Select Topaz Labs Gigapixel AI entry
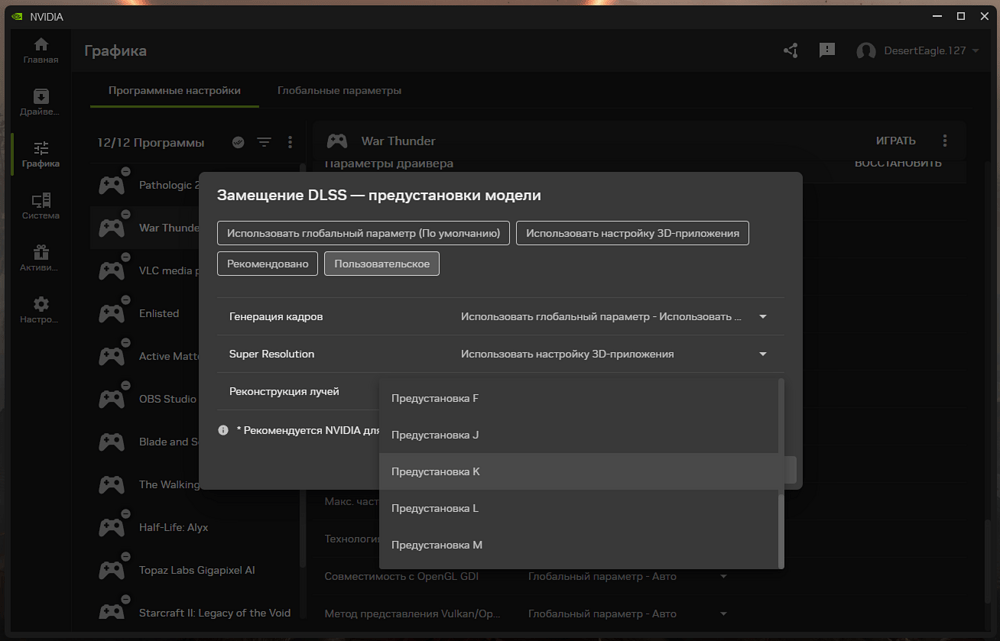 pos(196,570)
